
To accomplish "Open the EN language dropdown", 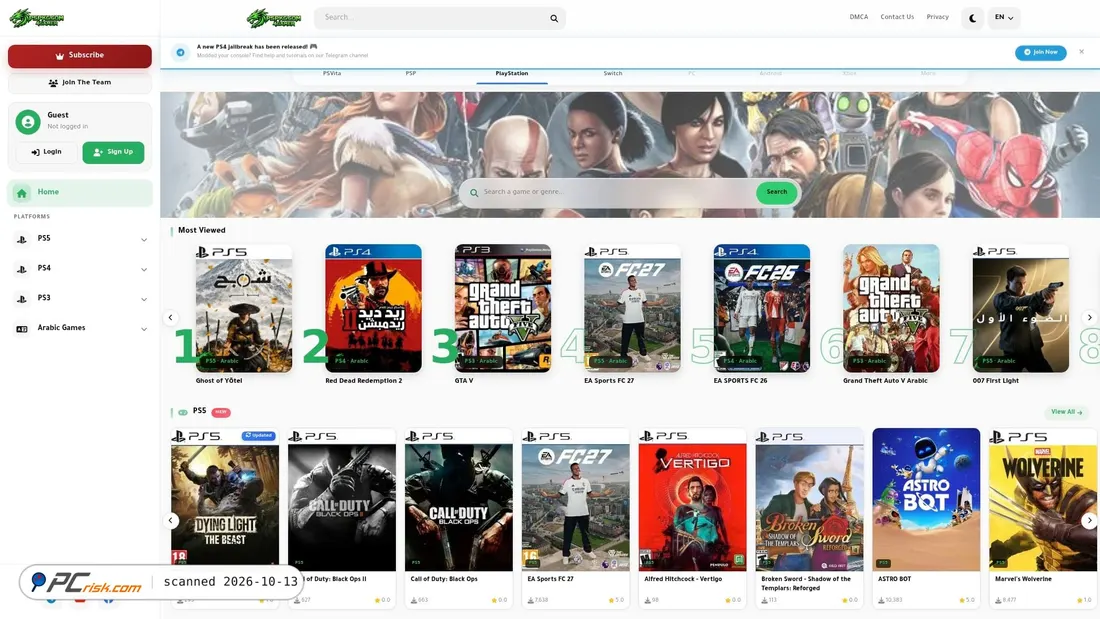I will point(1004,18).
